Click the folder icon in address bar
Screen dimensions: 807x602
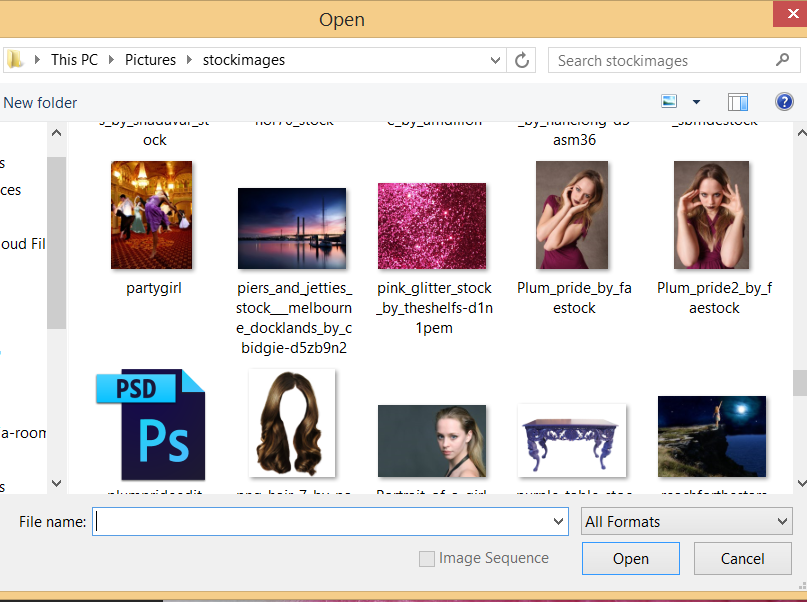(15, 60)
